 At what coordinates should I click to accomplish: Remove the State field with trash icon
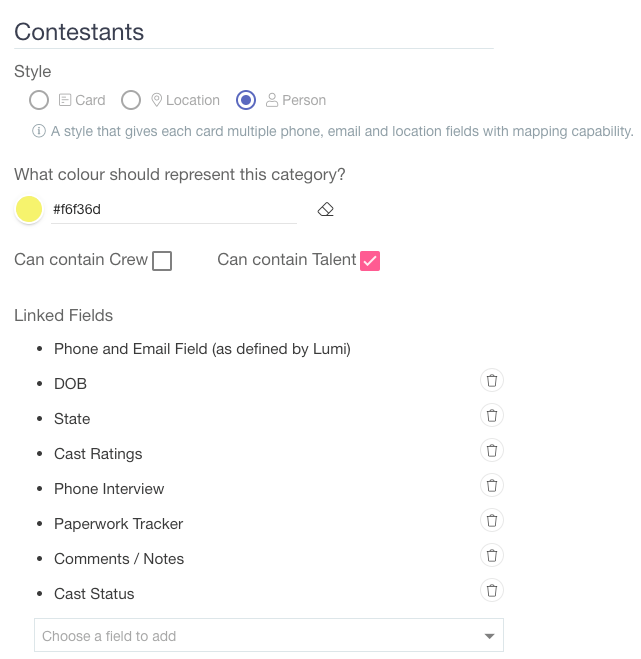click(x=491, y=416)
